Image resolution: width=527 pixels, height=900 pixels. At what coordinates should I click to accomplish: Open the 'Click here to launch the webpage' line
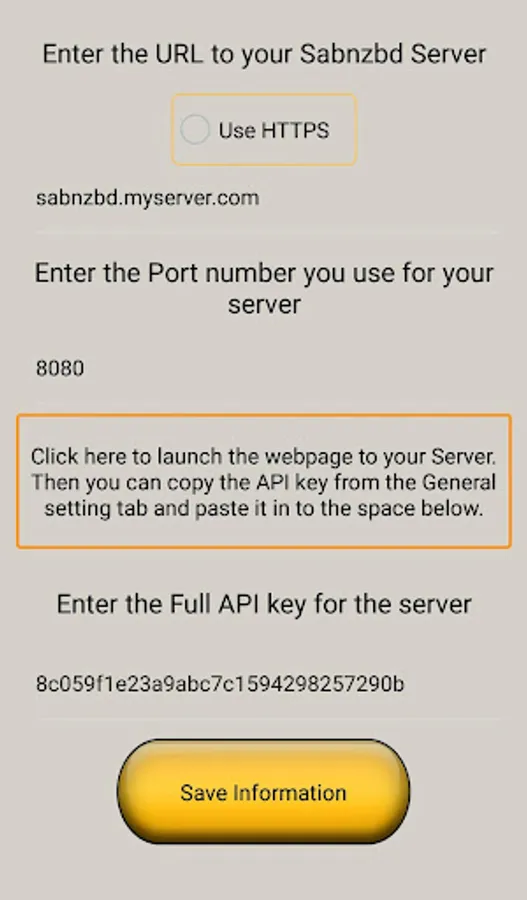tap(264, 456)
